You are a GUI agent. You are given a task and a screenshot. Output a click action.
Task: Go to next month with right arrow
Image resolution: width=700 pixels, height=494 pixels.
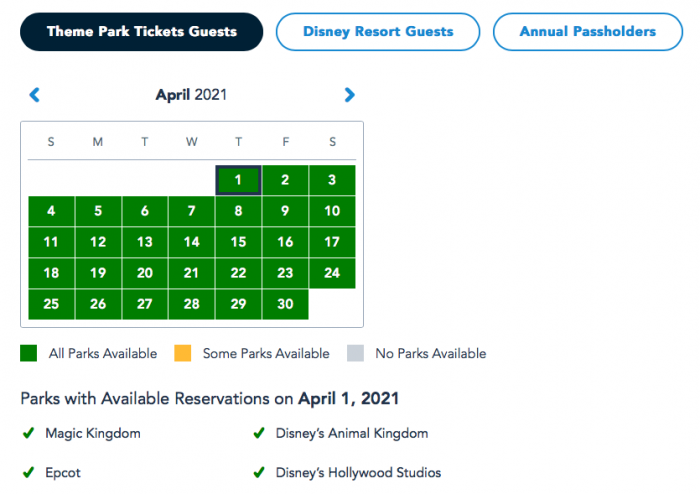(349, 95)
